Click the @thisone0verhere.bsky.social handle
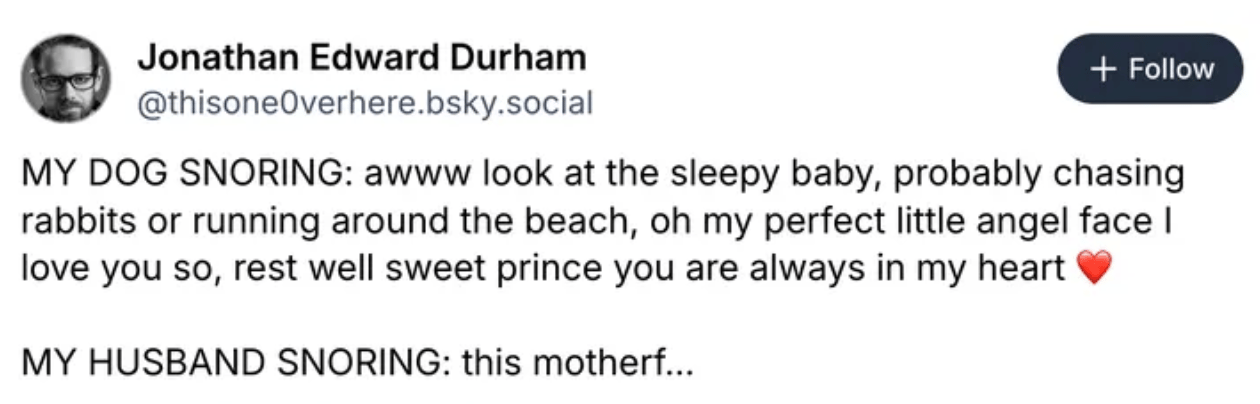The height and width of the screenshot is (404, 1260). (x=365, y=101)
